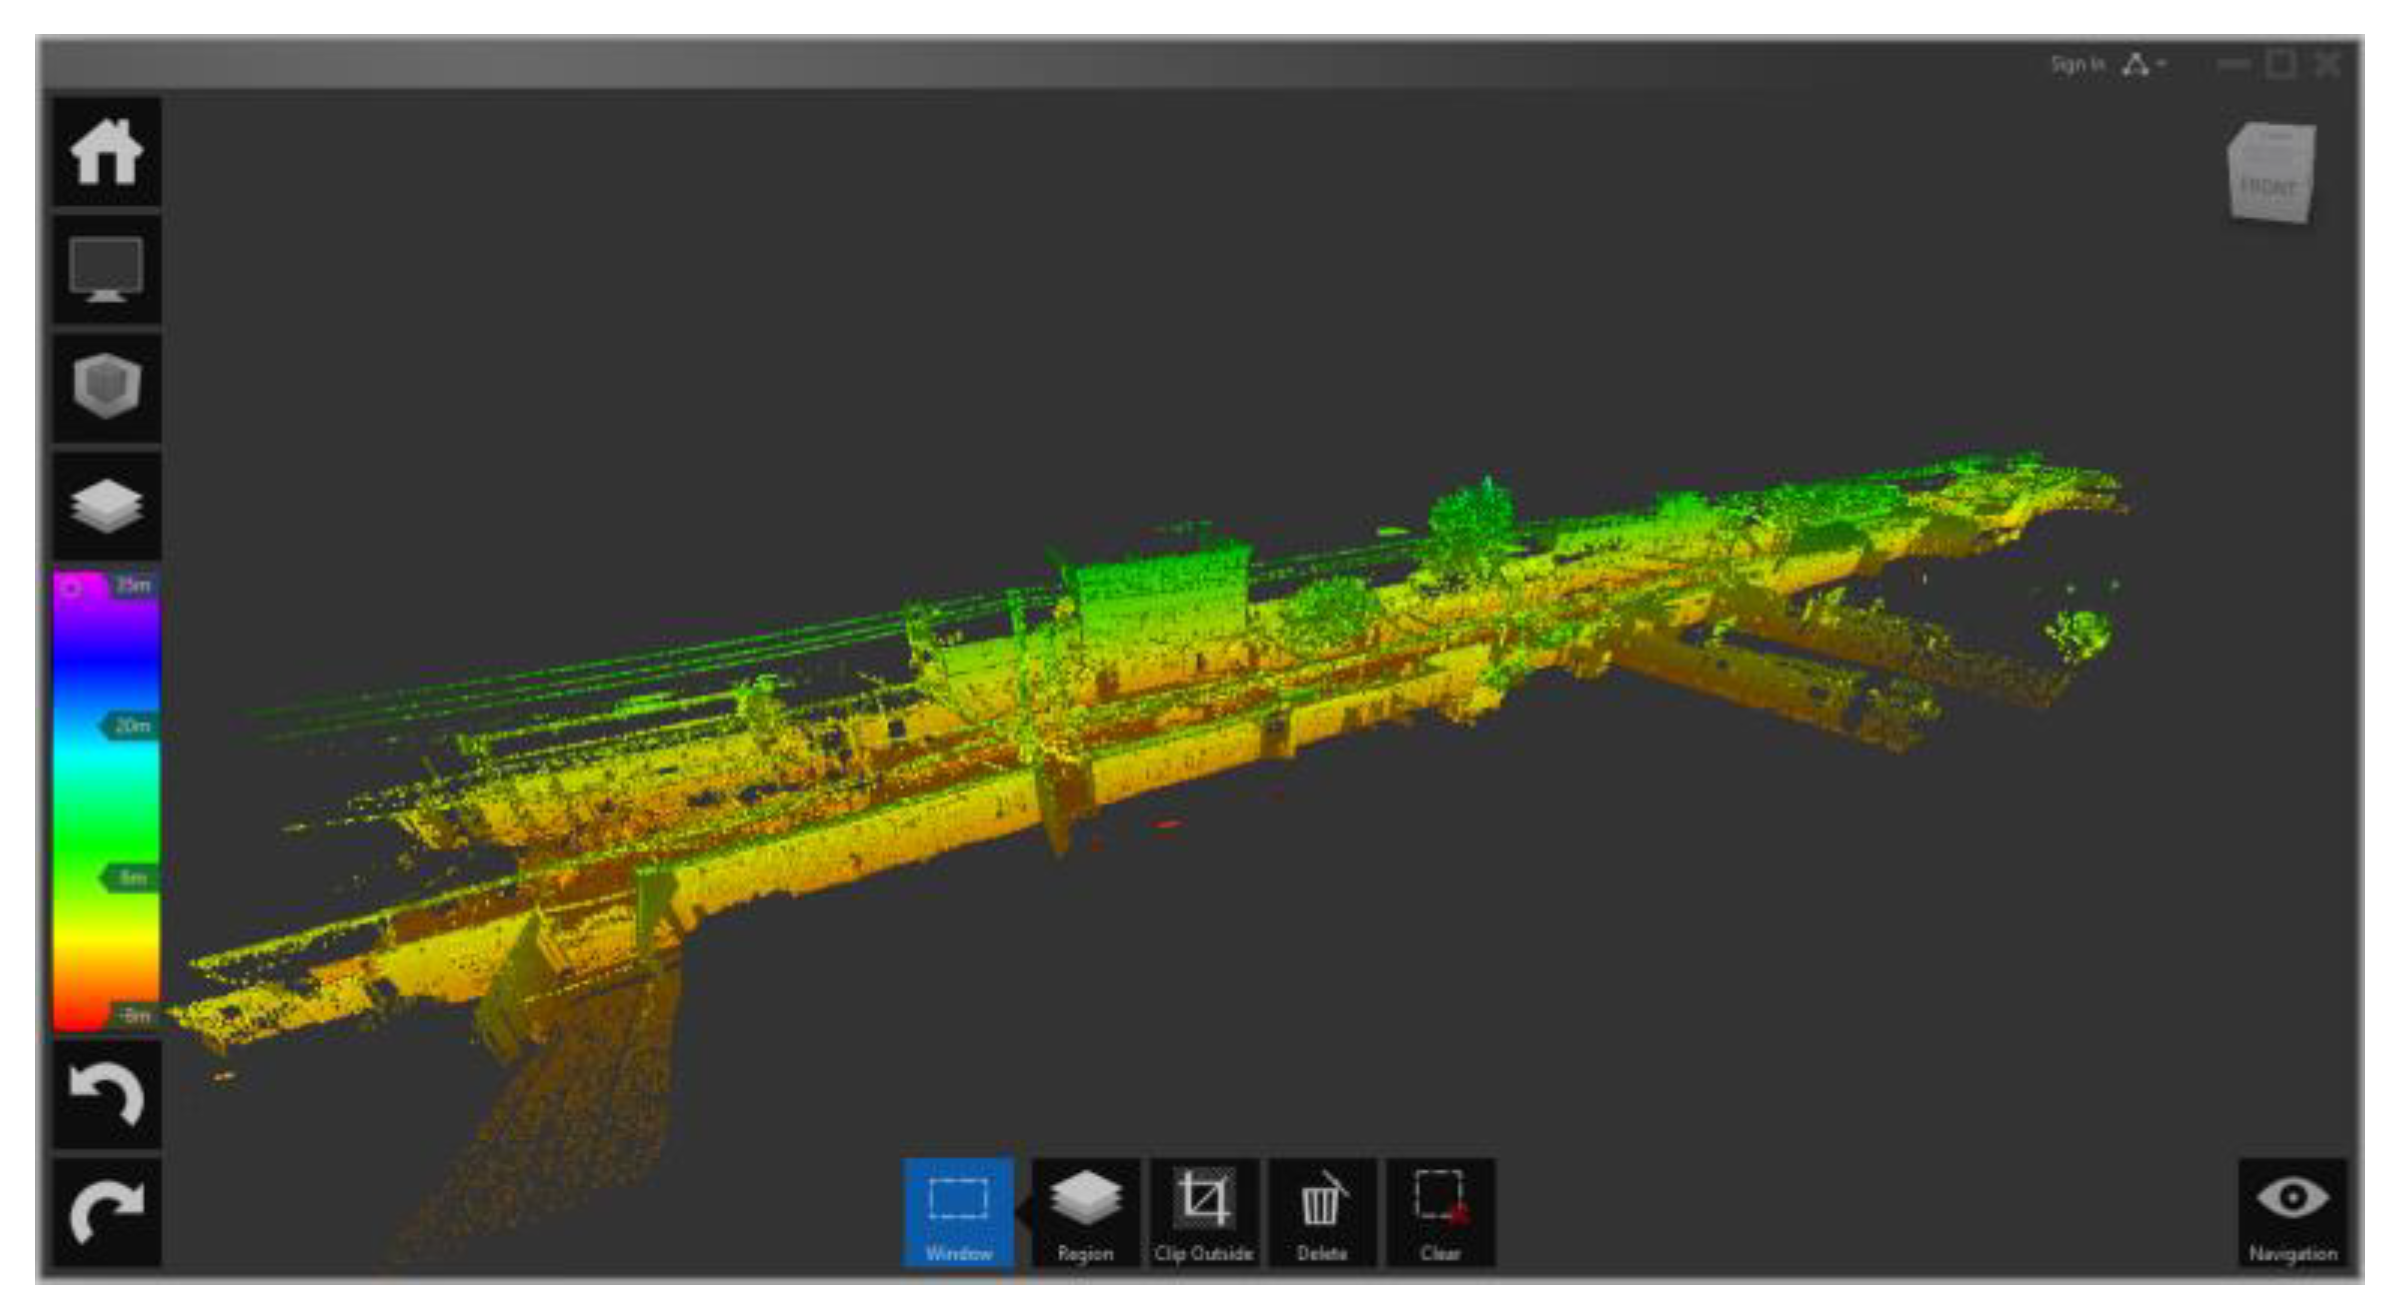Select the Window selection tool

coord(958,1212)
